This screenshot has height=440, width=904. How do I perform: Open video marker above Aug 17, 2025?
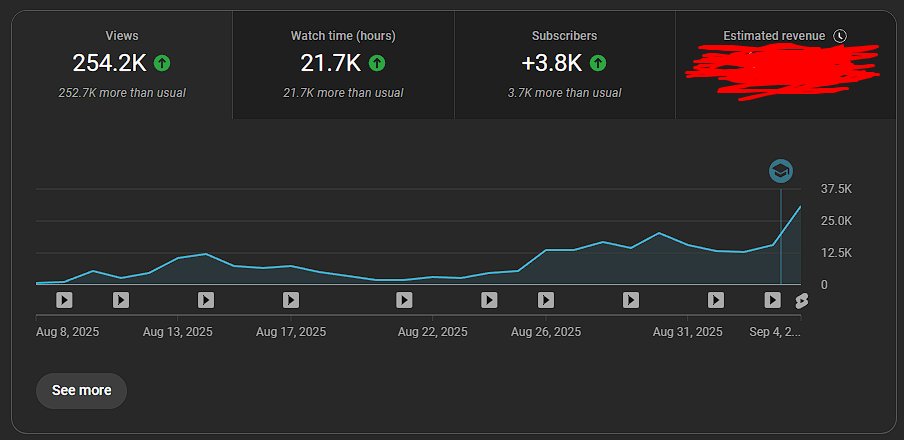(291, 300)
